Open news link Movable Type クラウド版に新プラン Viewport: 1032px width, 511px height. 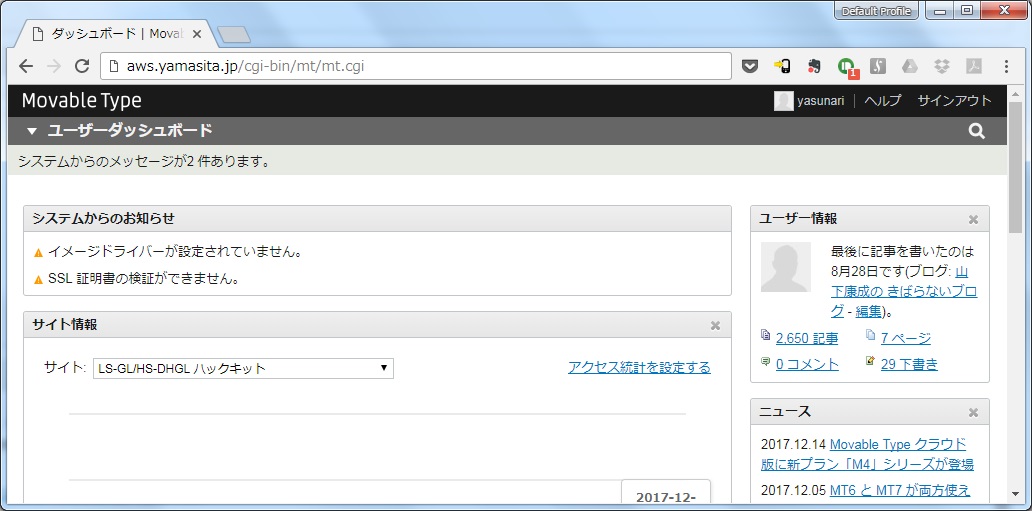click(x=868, y=454)
